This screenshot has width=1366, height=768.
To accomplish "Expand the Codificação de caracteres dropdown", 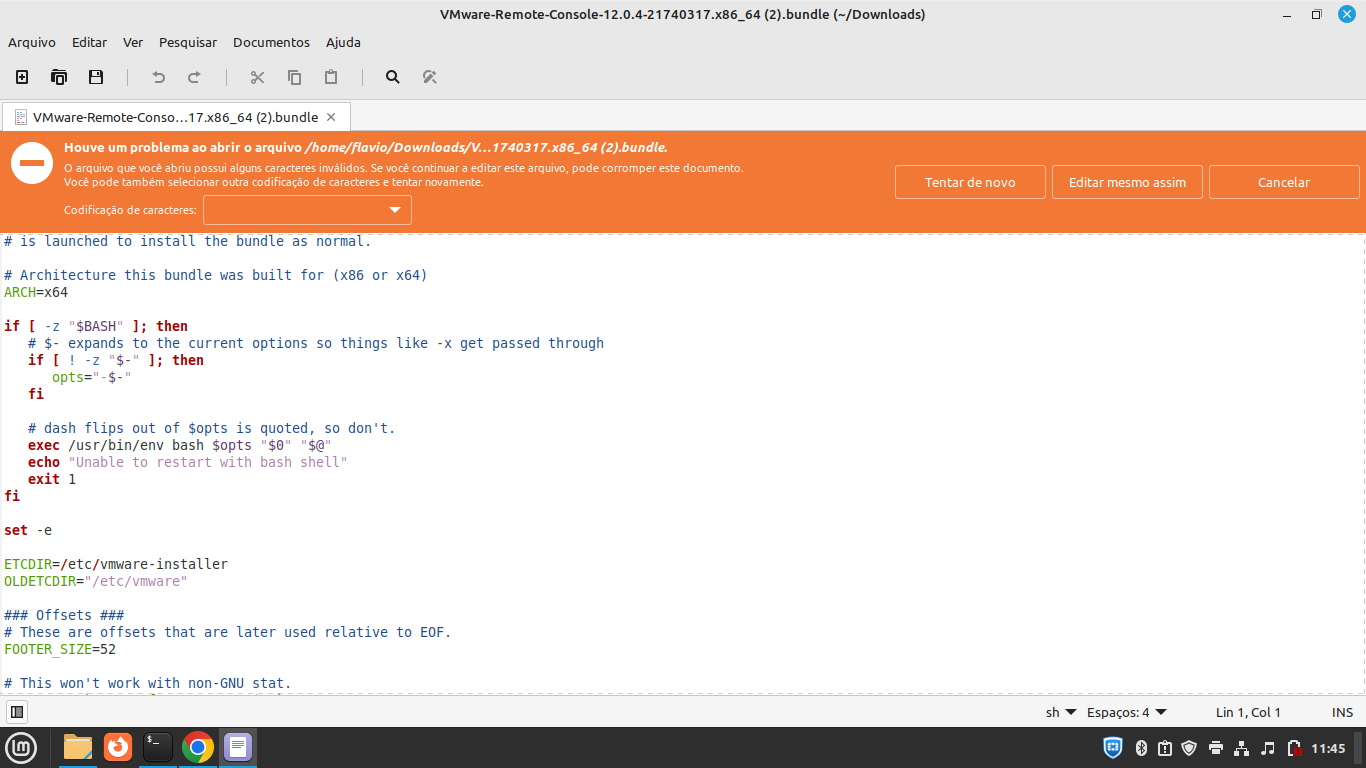I will click(x=307, y=210).
